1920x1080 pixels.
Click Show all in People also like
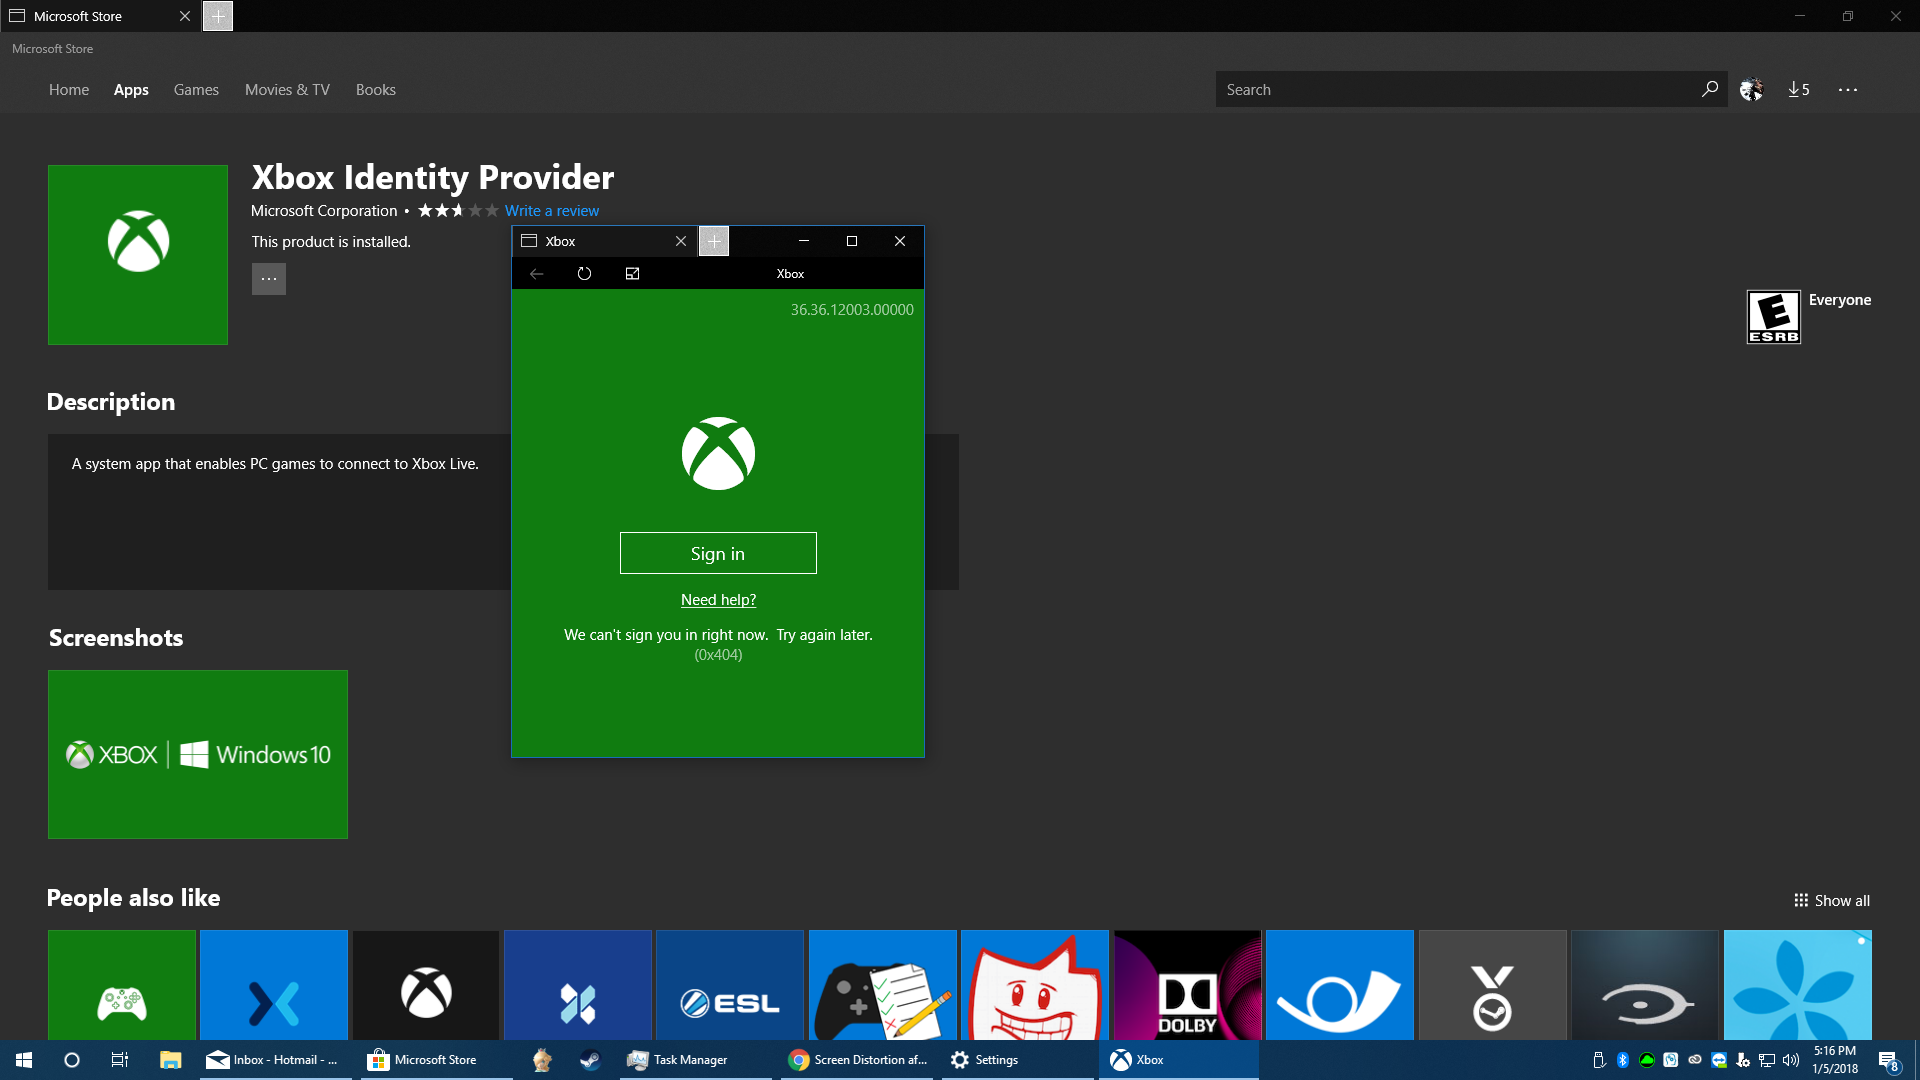1832,900
